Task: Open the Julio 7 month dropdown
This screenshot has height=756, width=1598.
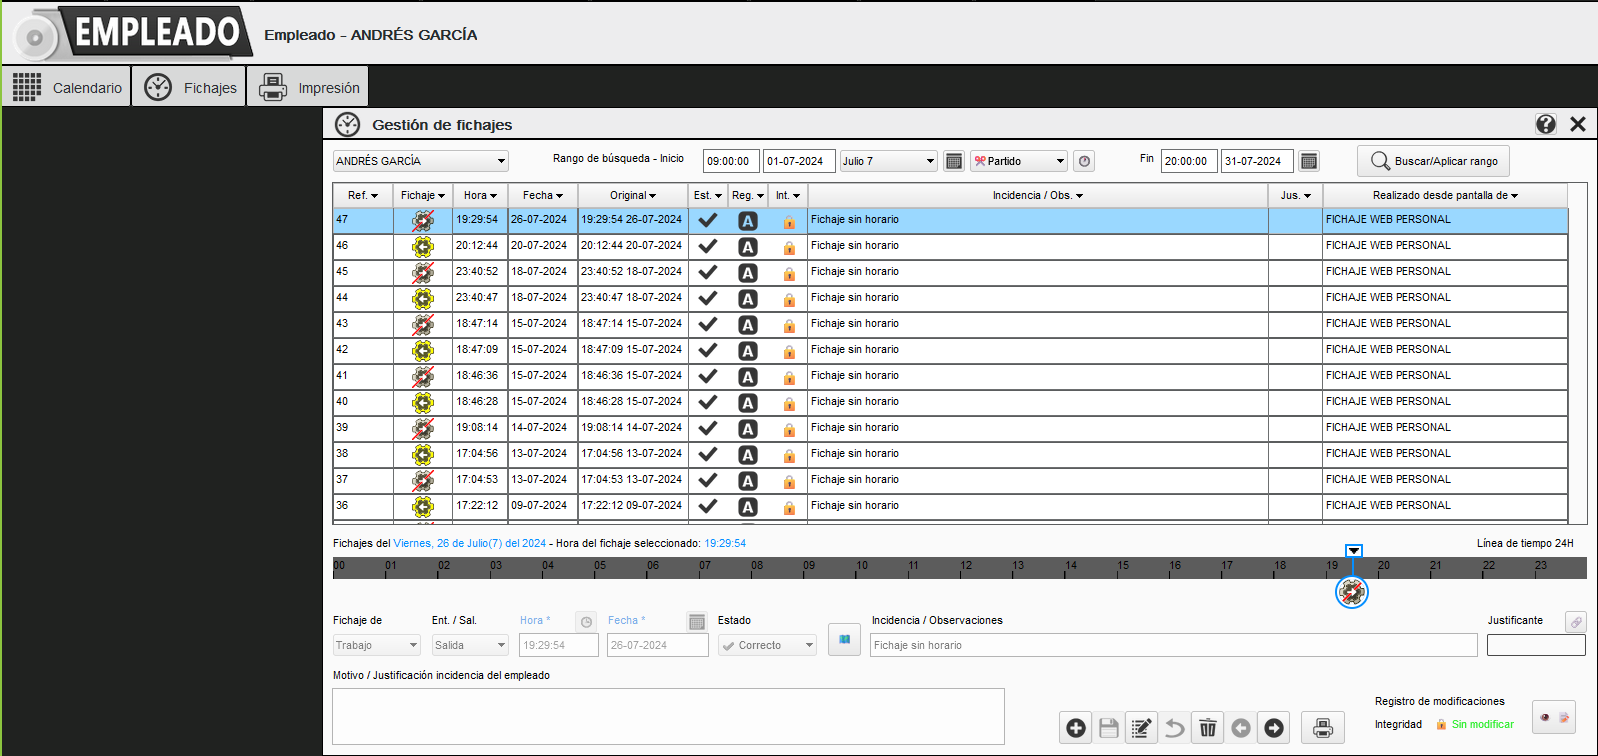Action: pos(929,161)
